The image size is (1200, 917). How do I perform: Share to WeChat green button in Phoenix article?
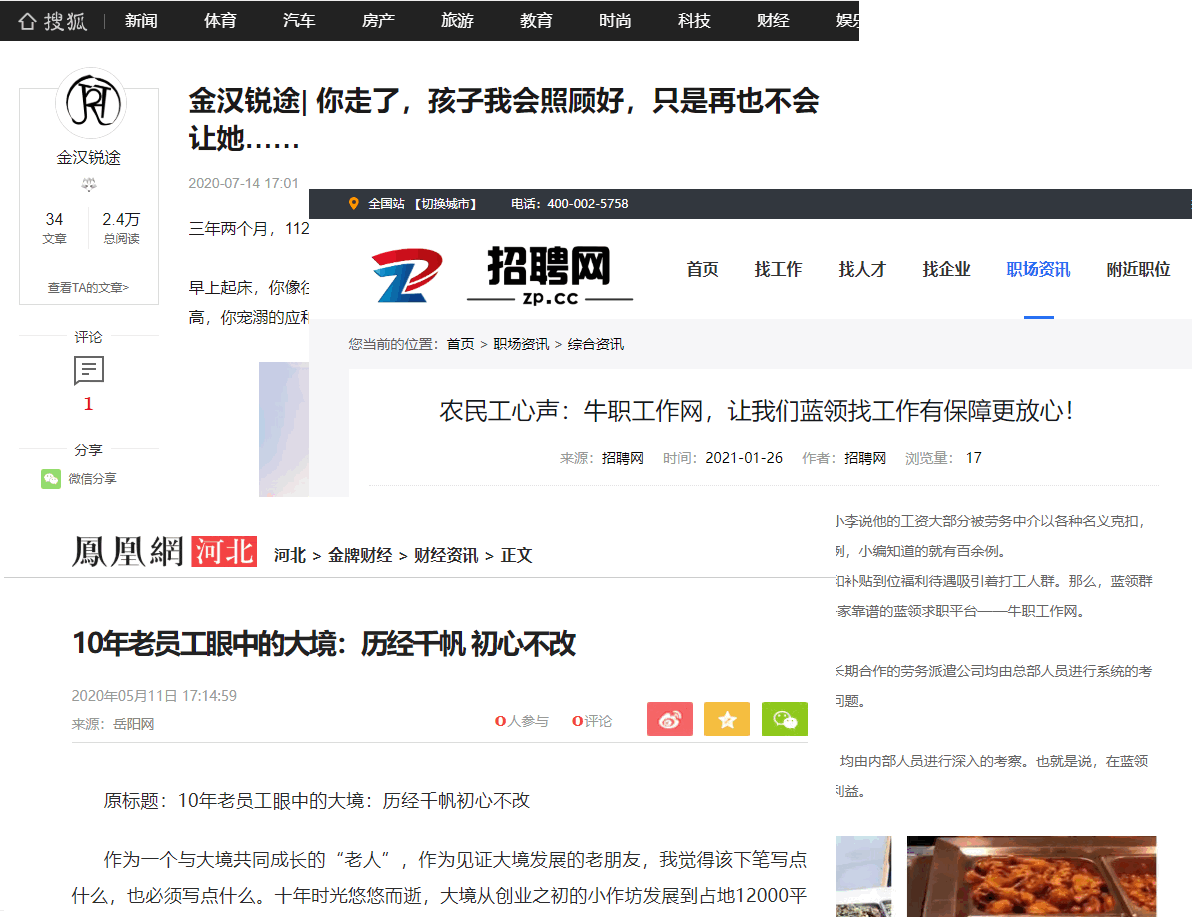tap(785, 719)
